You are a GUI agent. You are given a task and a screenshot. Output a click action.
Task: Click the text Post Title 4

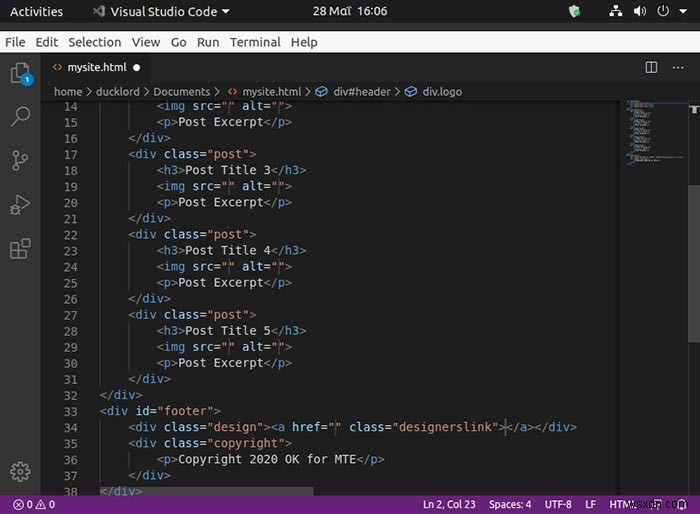(x=228, y=251)
